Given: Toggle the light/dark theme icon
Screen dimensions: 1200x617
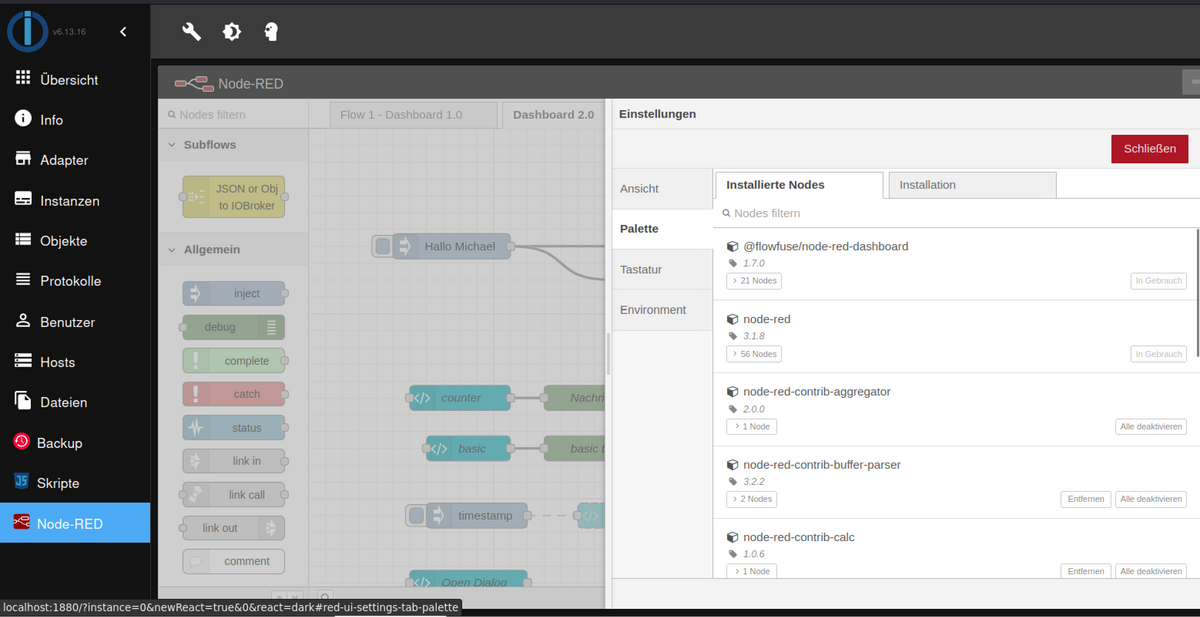Looking at the screenshot, I should coord(231,32).
